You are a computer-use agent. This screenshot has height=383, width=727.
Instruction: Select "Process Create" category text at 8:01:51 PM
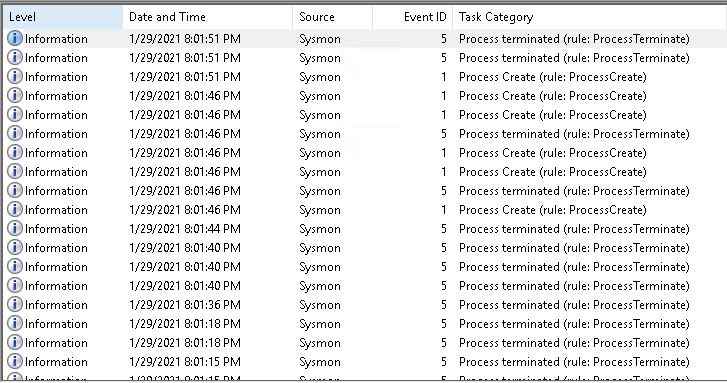[553, 77]
